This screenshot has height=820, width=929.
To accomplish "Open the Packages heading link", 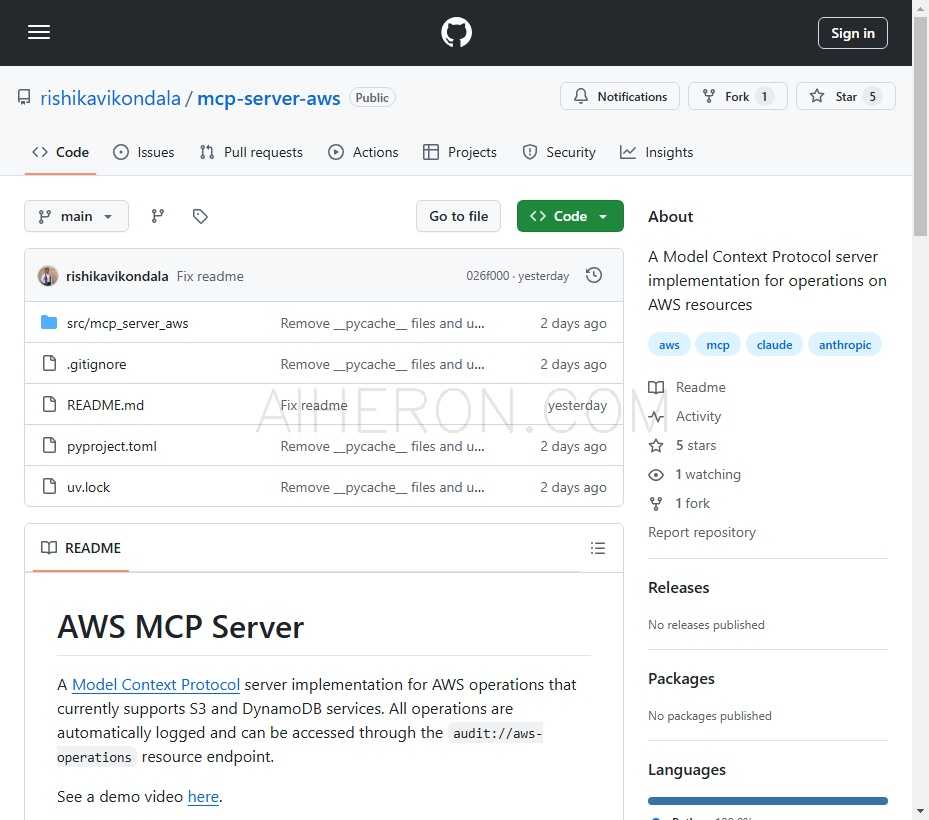I will tap(681, 678).
